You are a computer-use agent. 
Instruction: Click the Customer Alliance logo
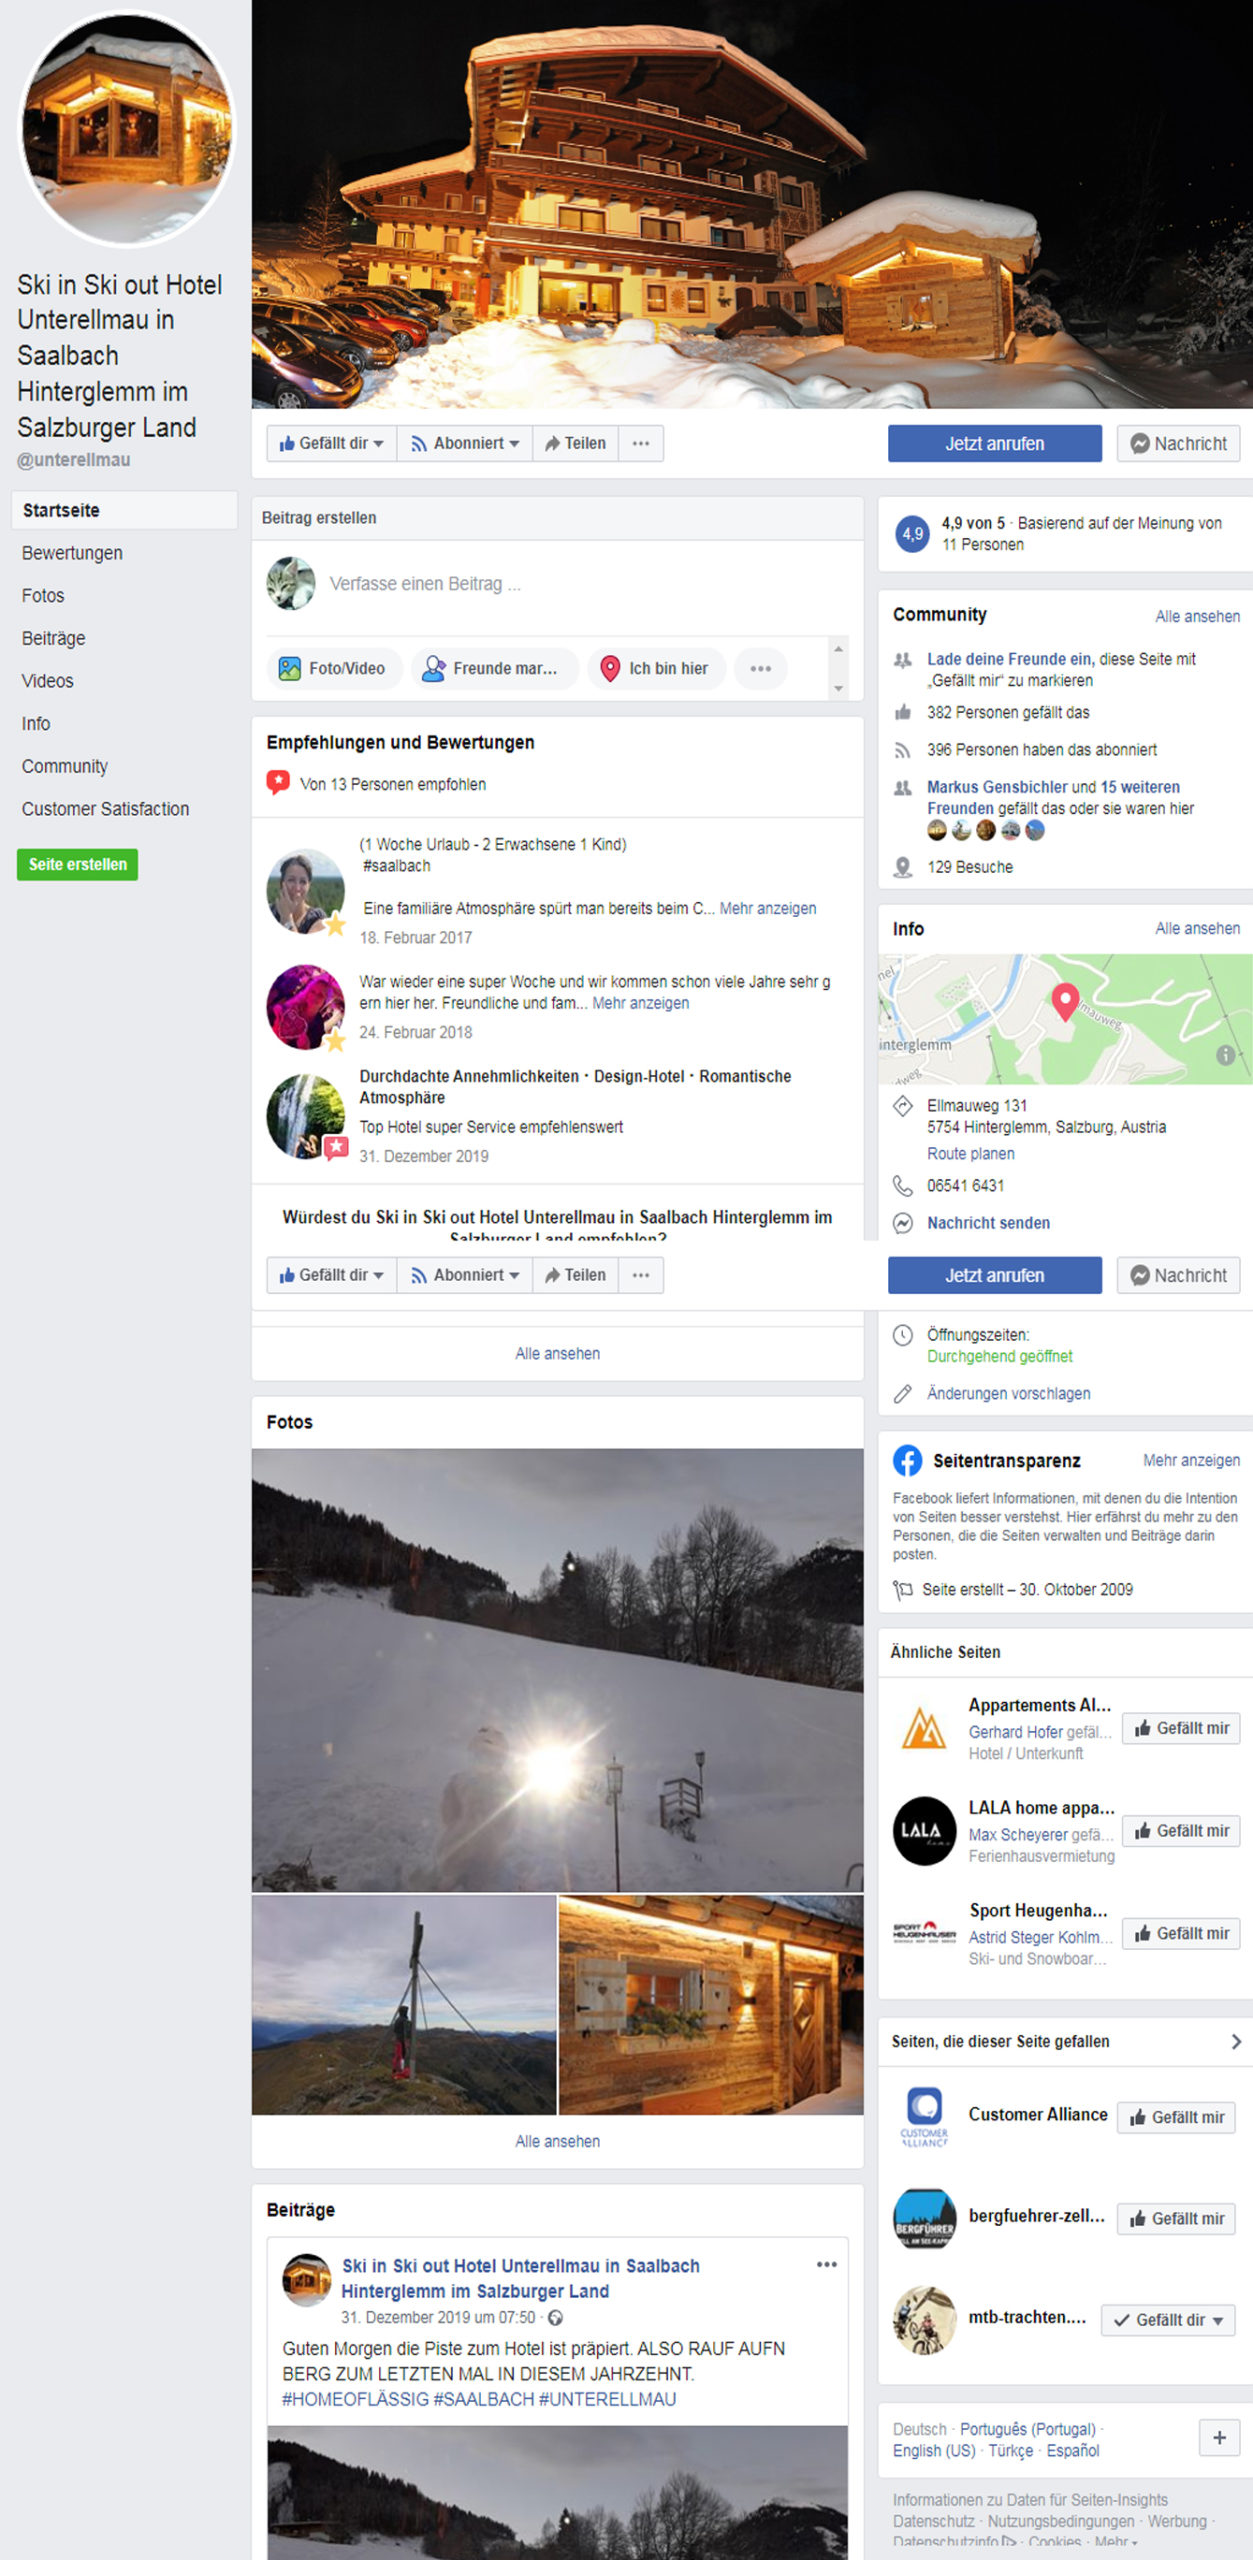923,2117
